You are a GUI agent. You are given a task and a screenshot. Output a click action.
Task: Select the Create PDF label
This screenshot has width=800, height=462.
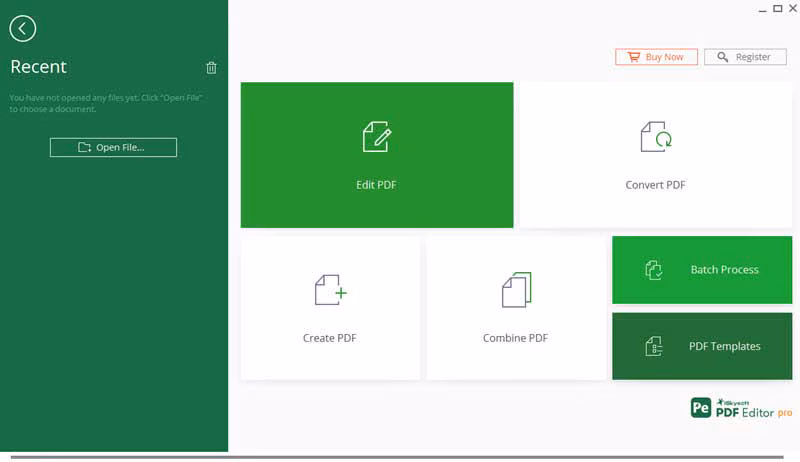coord(330,338)
